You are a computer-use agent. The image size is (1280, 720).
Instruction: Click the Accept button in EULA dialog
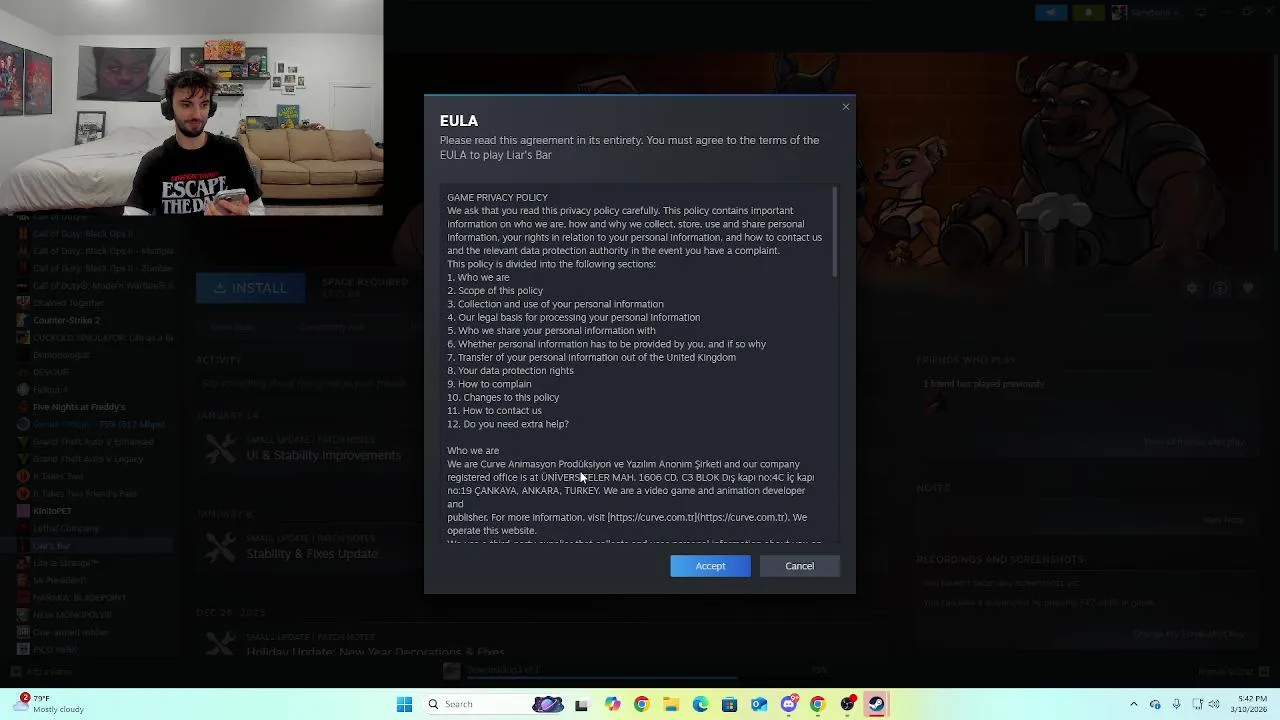(710, 566)
